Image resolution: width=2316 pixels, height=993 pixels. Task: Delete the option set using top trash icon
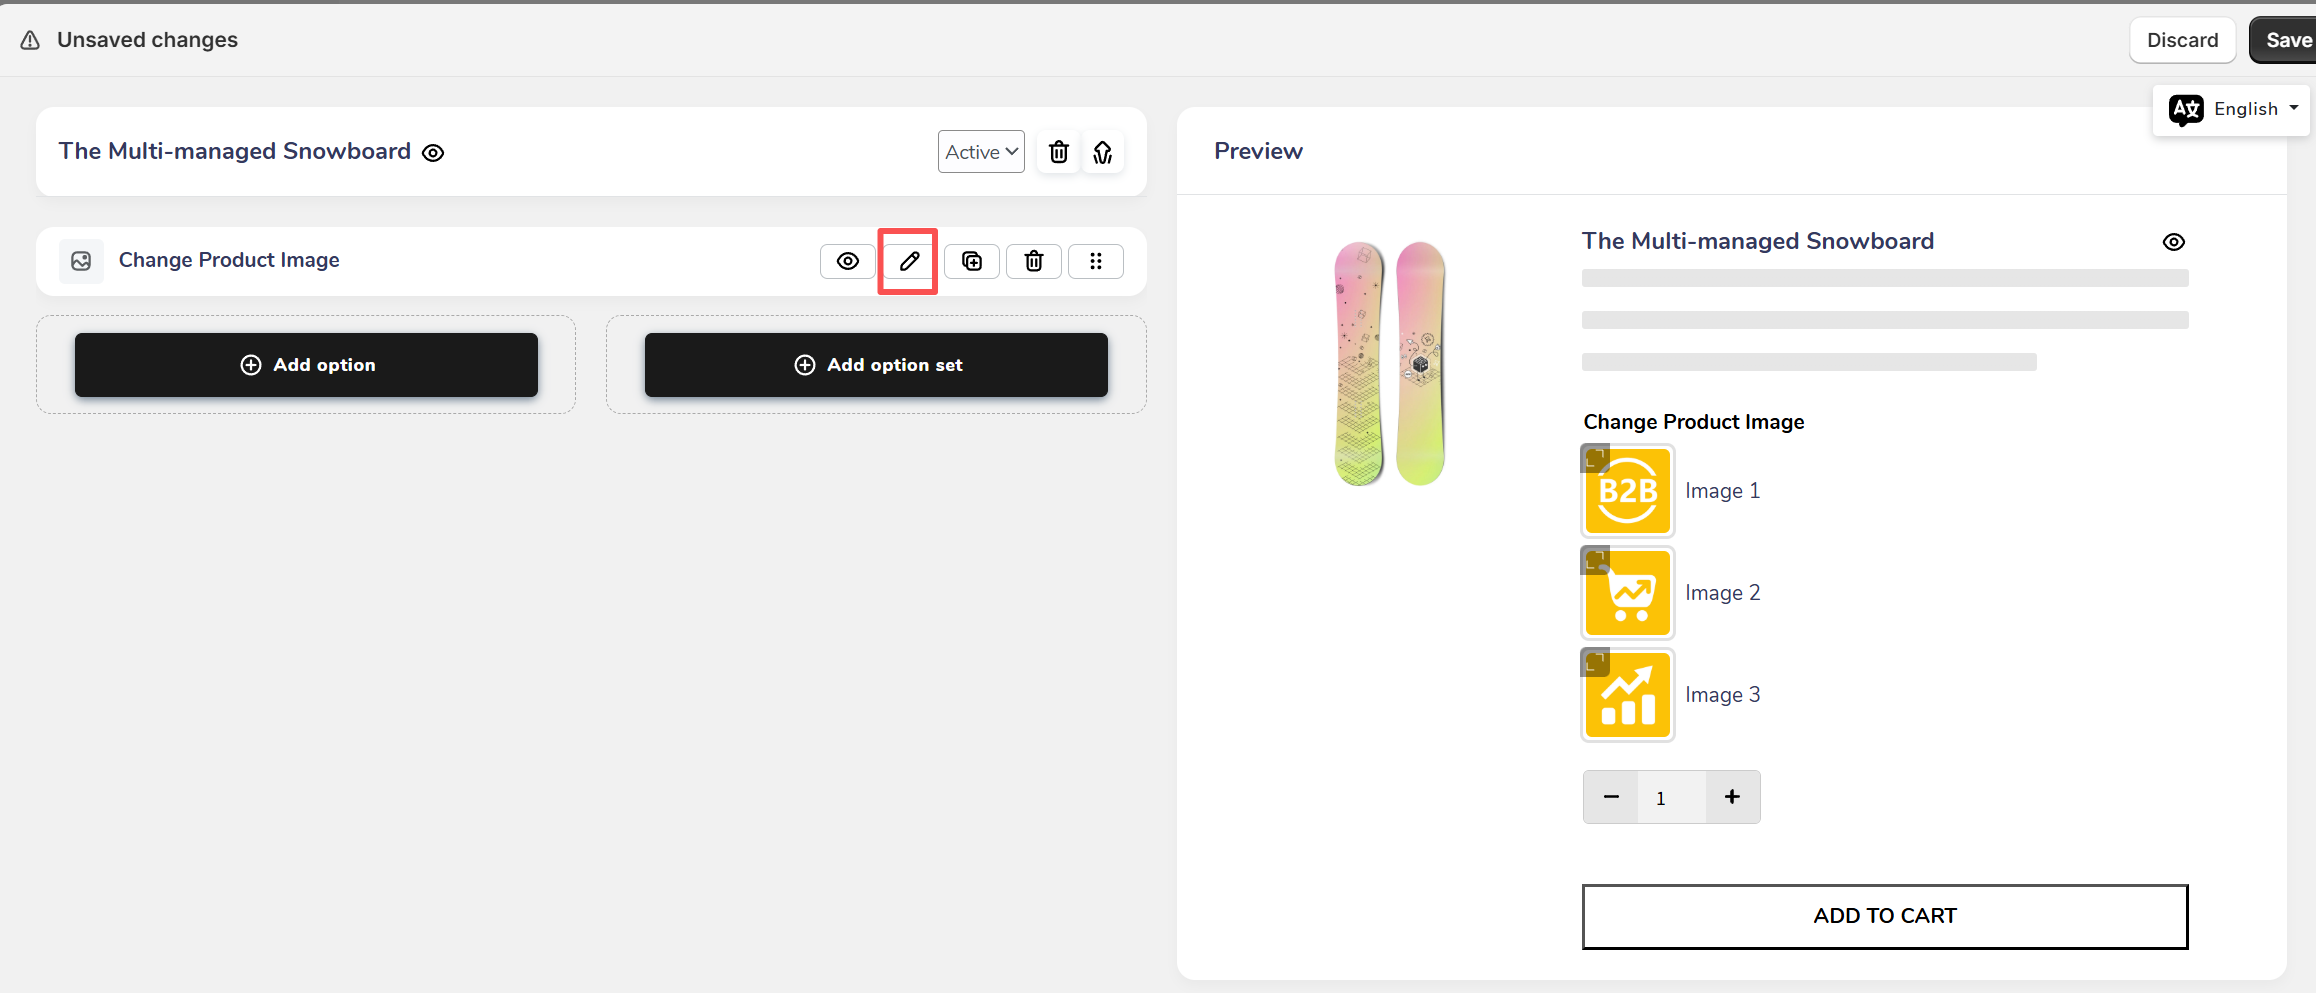click(1058, 152)
